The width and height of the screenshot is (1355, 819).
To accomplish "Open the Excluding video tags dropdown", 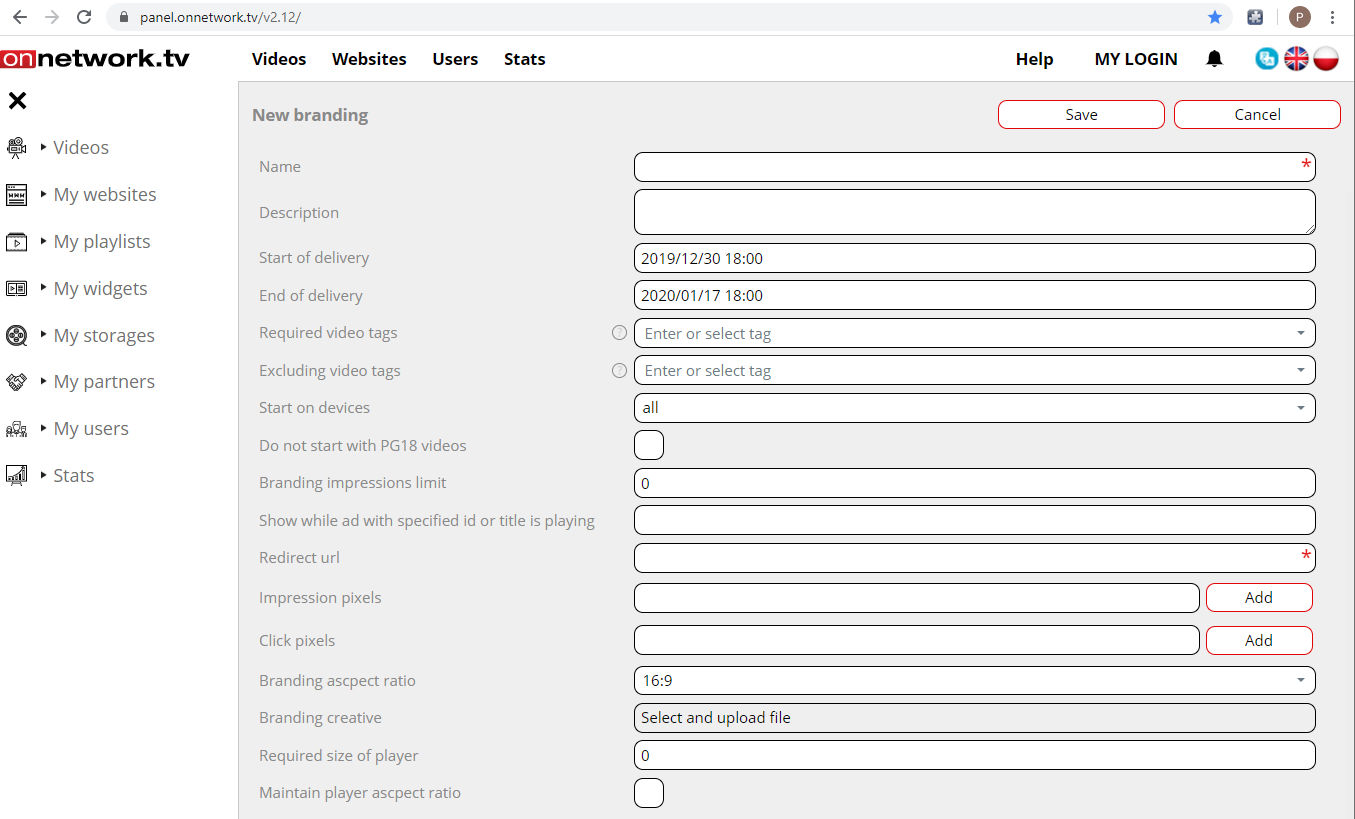I will (974, 371).
